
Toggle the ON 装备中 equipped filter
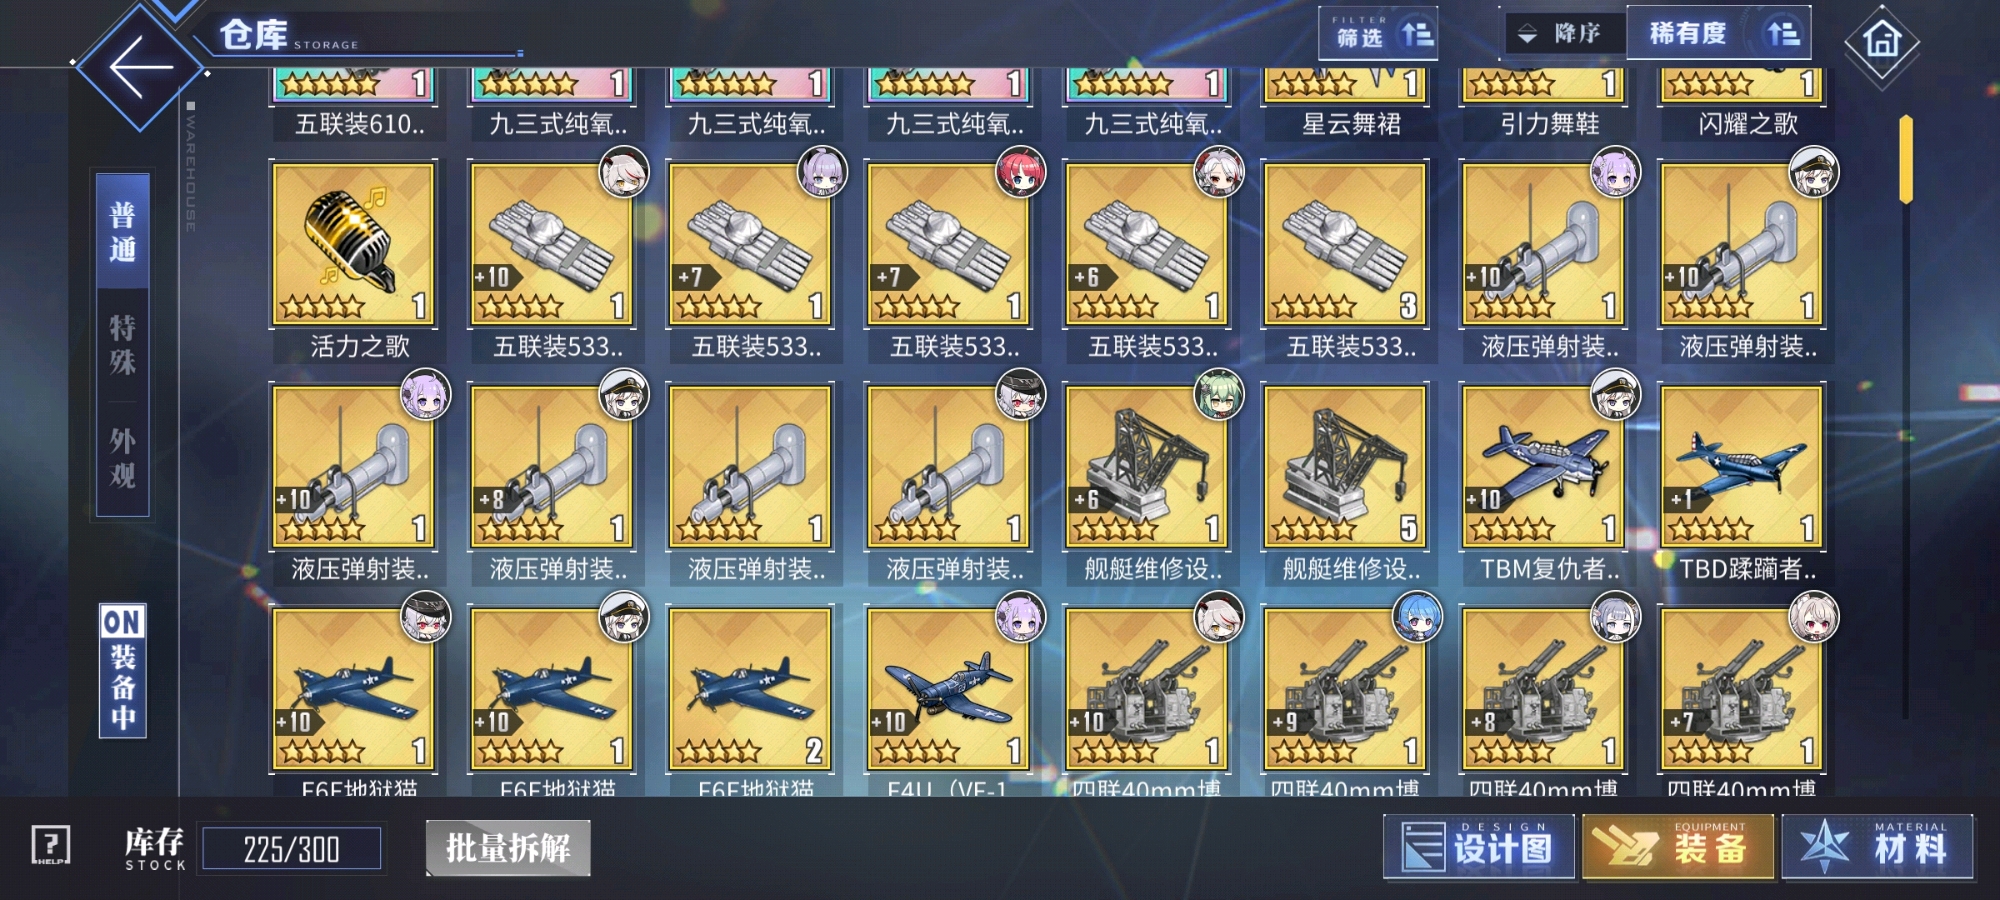(123, 671)
